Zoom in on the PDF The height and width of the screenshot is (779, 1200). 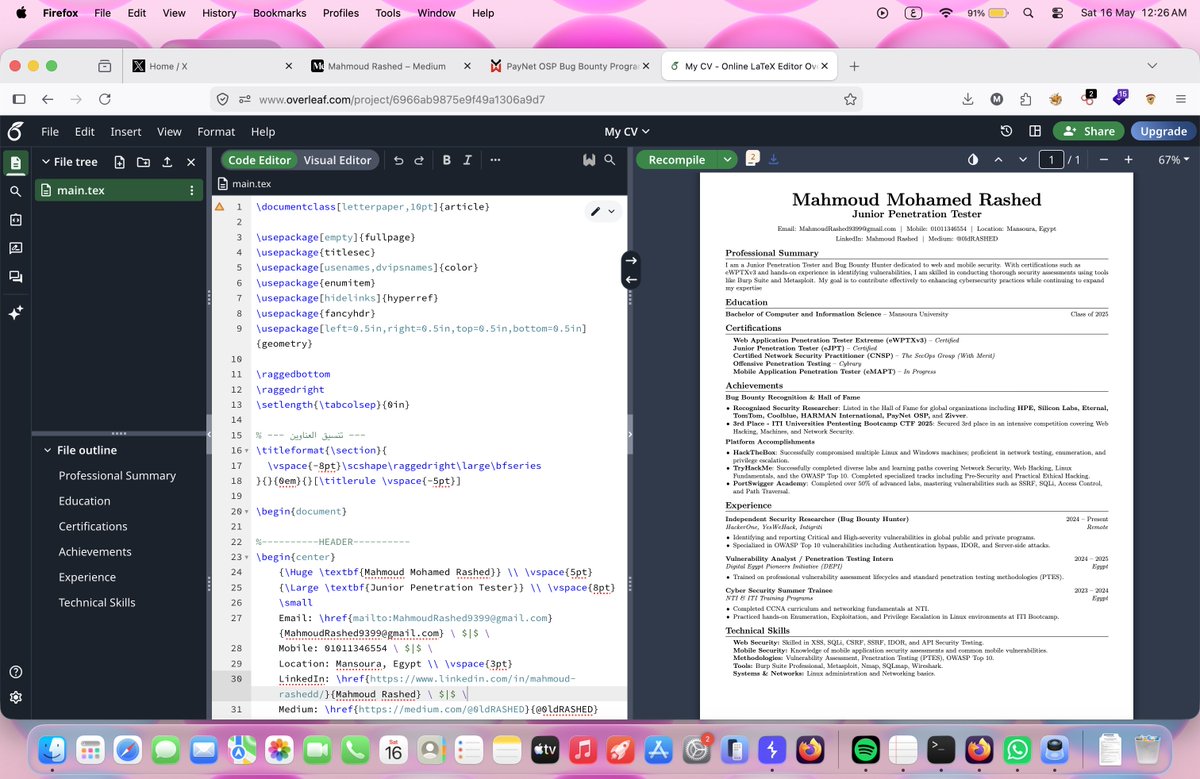pos(1128,160)
